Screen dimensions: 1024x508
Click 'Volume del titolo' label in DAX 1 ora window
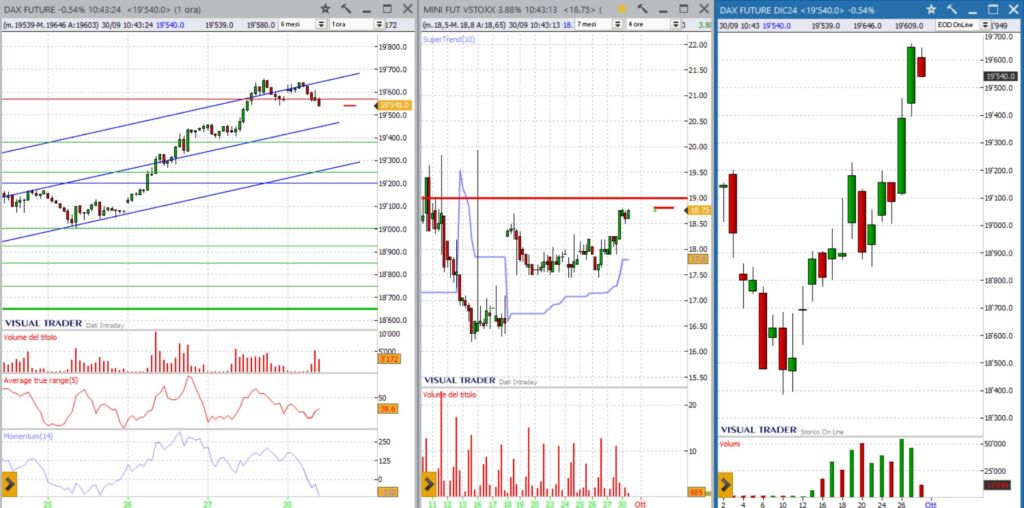point(30,337)
